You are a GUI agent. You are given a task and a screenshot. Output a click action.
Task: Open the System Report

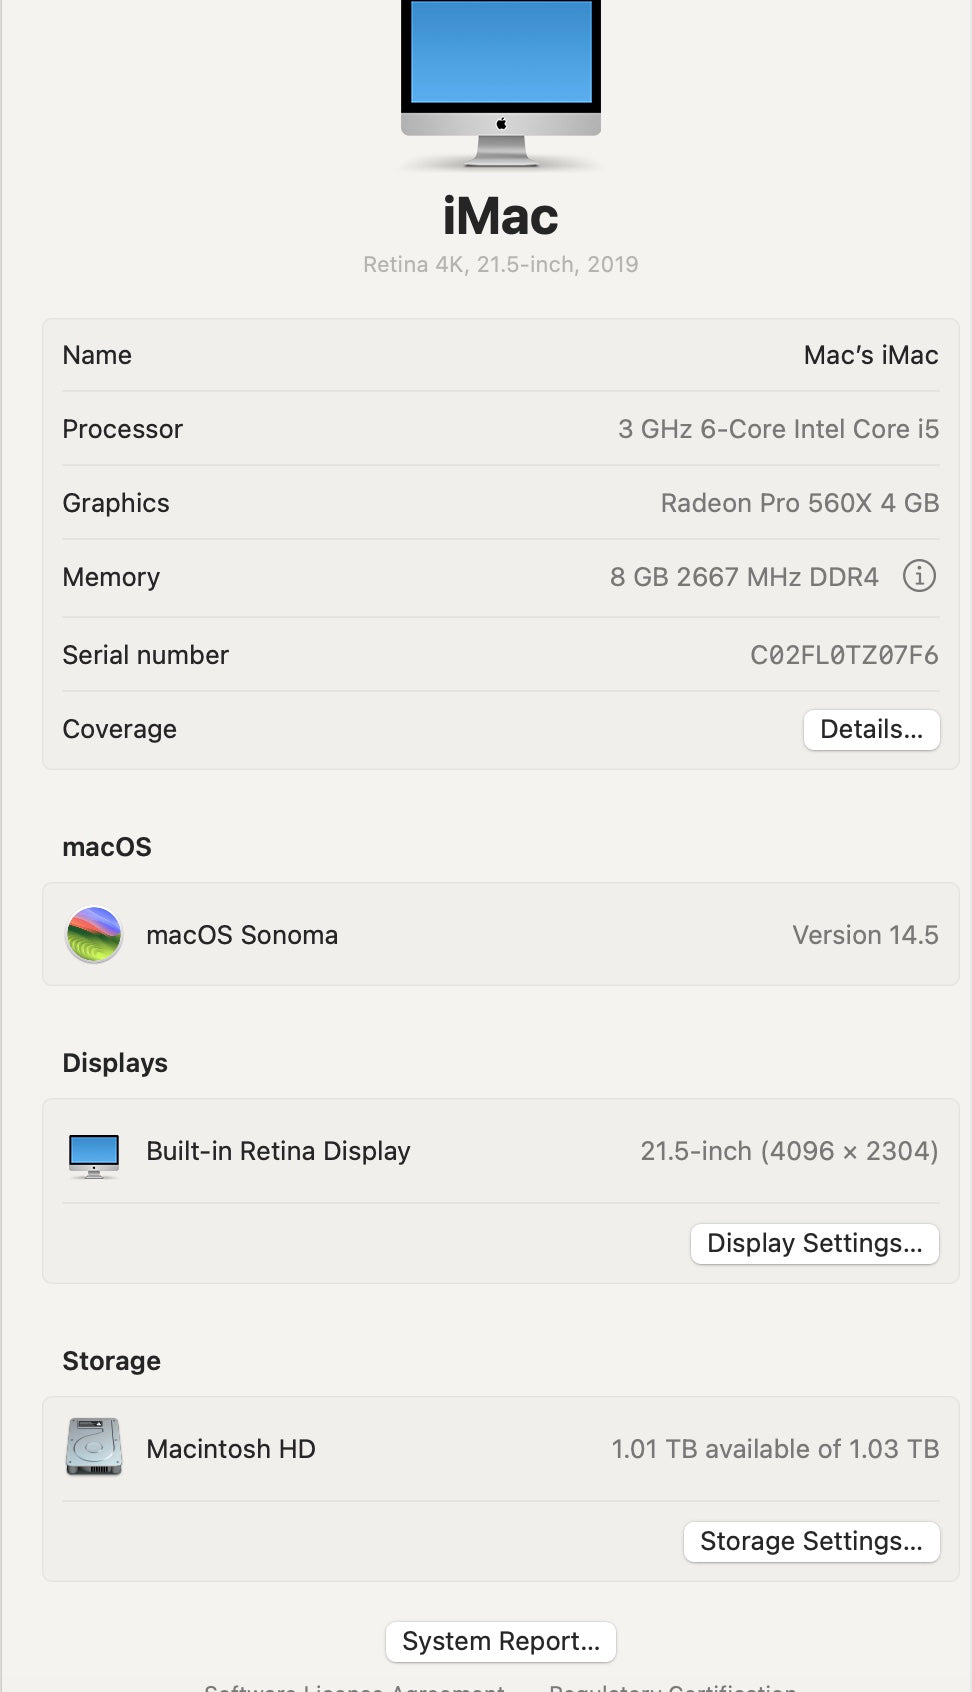(x=501, y=1641)
